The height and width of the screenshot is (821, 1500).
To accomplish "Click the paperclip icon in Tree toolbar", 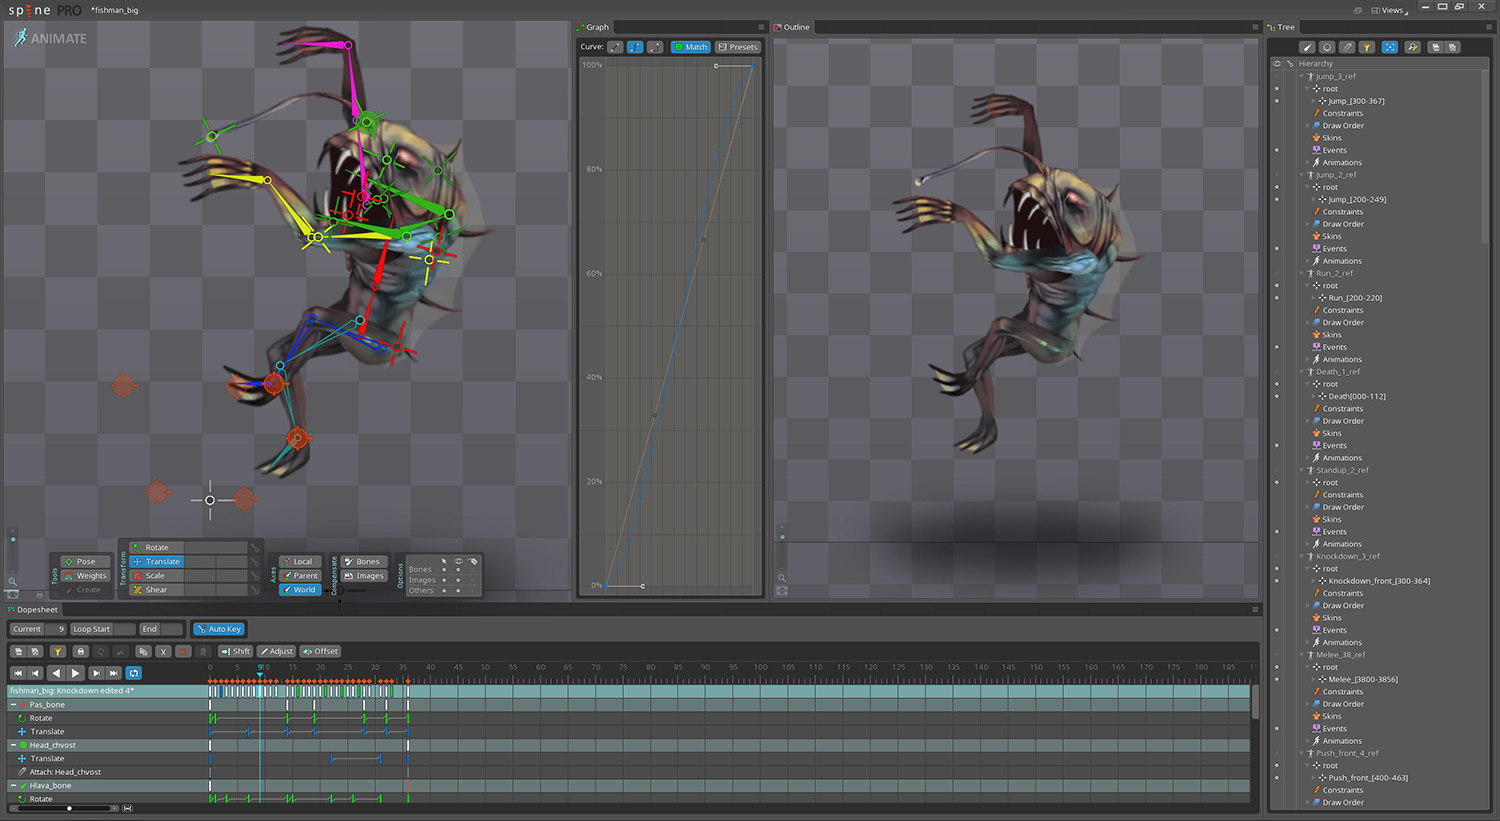I will (1347, 47).
